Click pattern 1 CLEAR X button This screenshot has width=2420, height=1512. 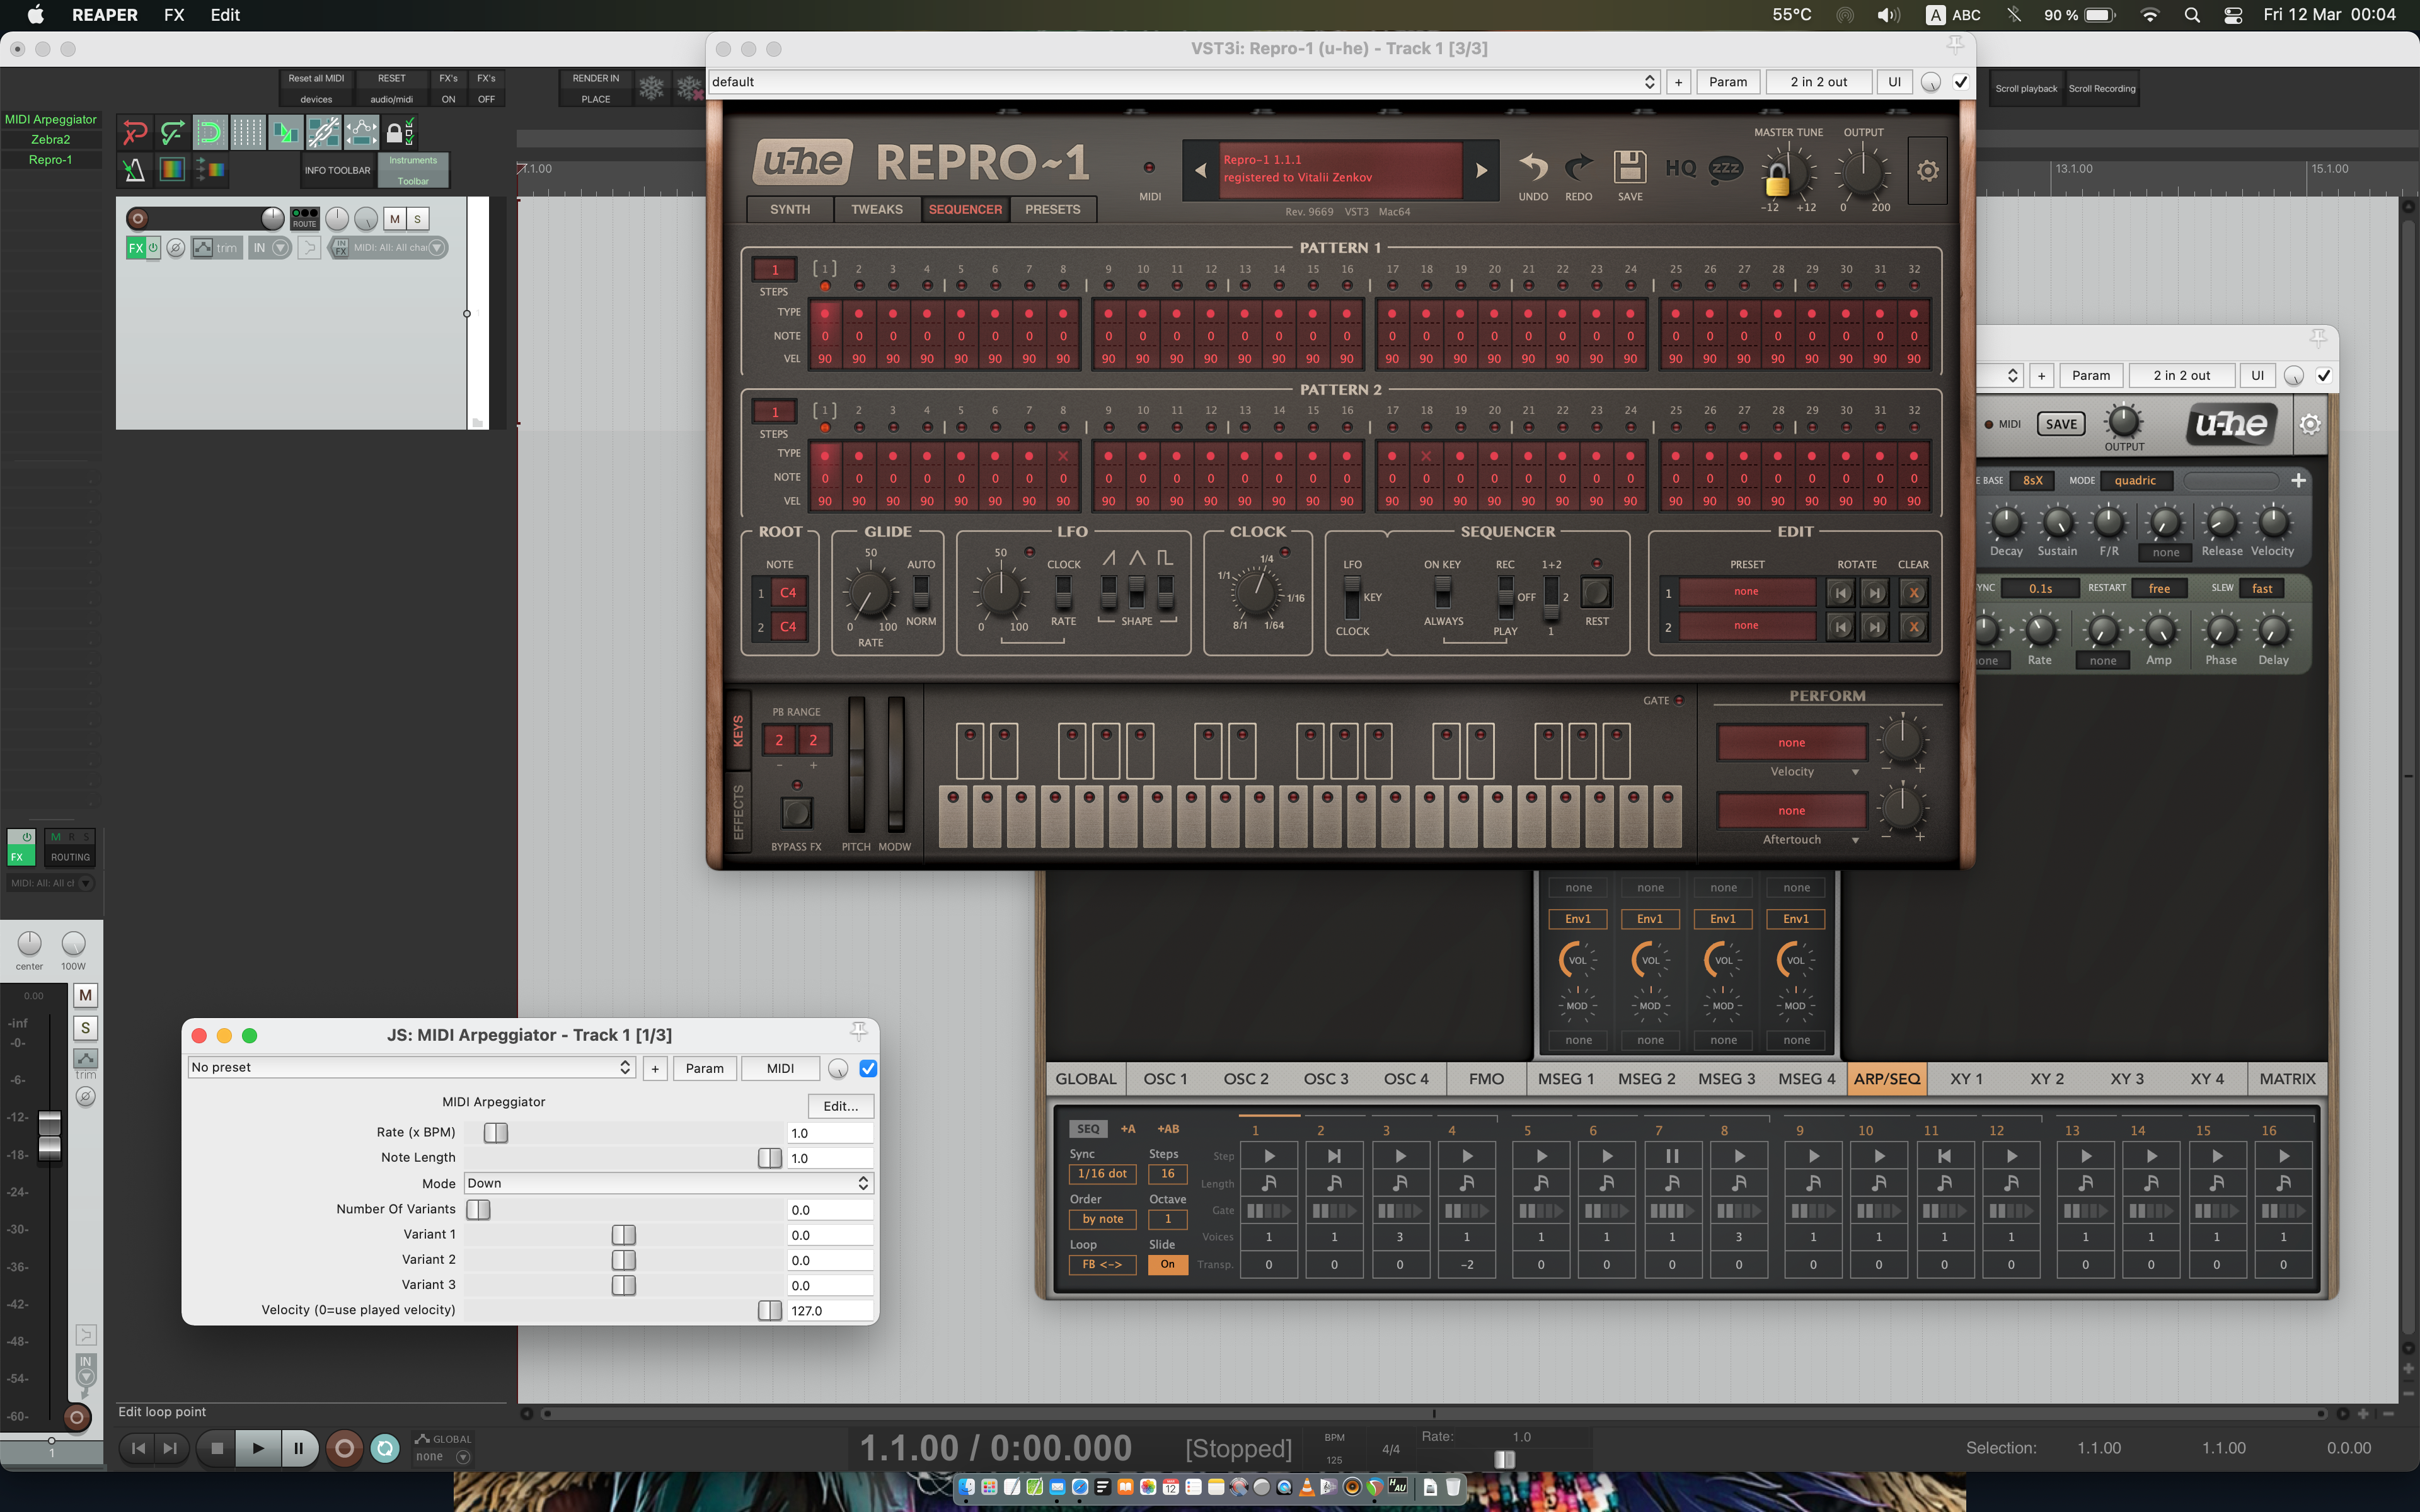[1913, 593]
